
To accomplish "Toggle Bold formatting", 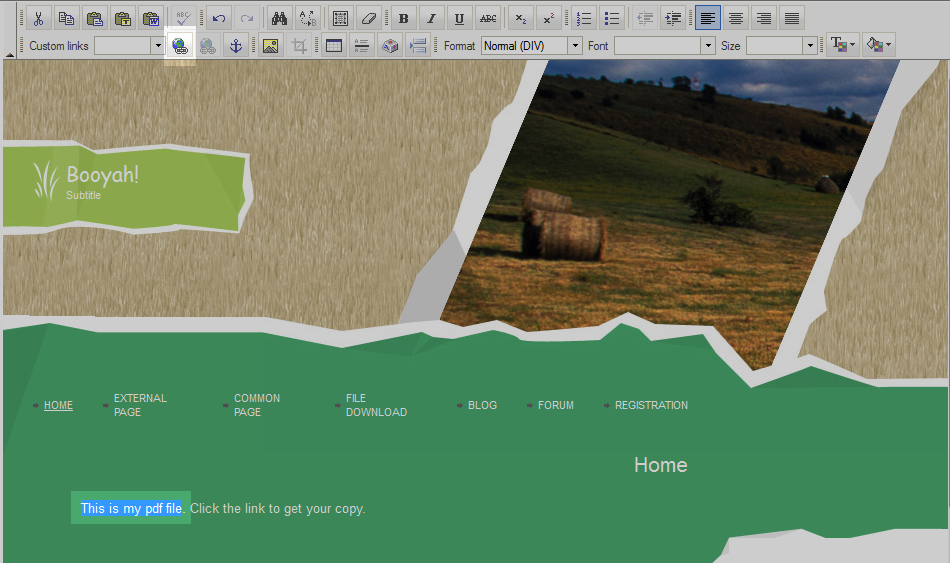I will point(403,18).
